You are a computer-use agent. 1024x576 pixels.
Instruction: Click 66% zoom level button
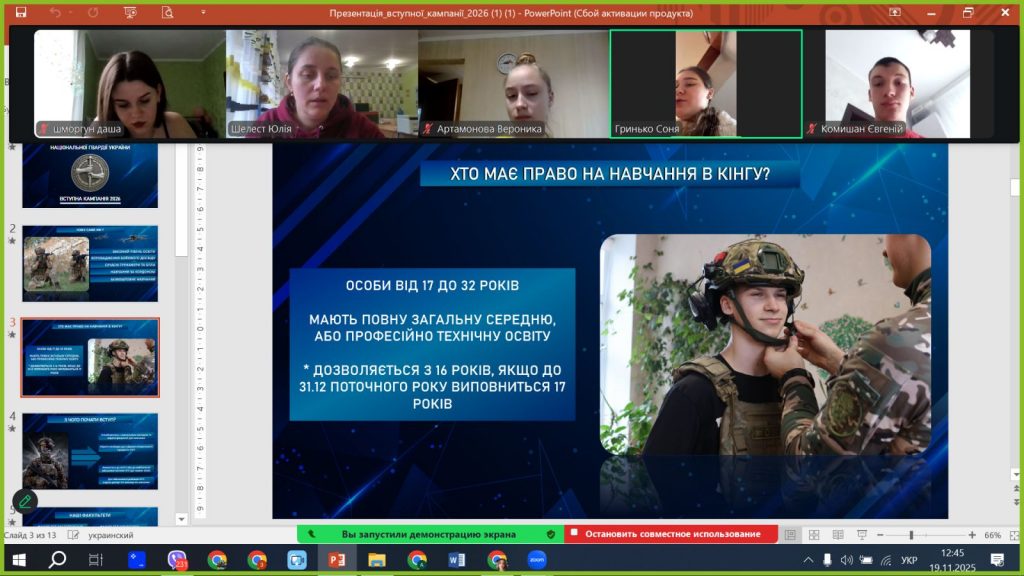click(993, 535)
